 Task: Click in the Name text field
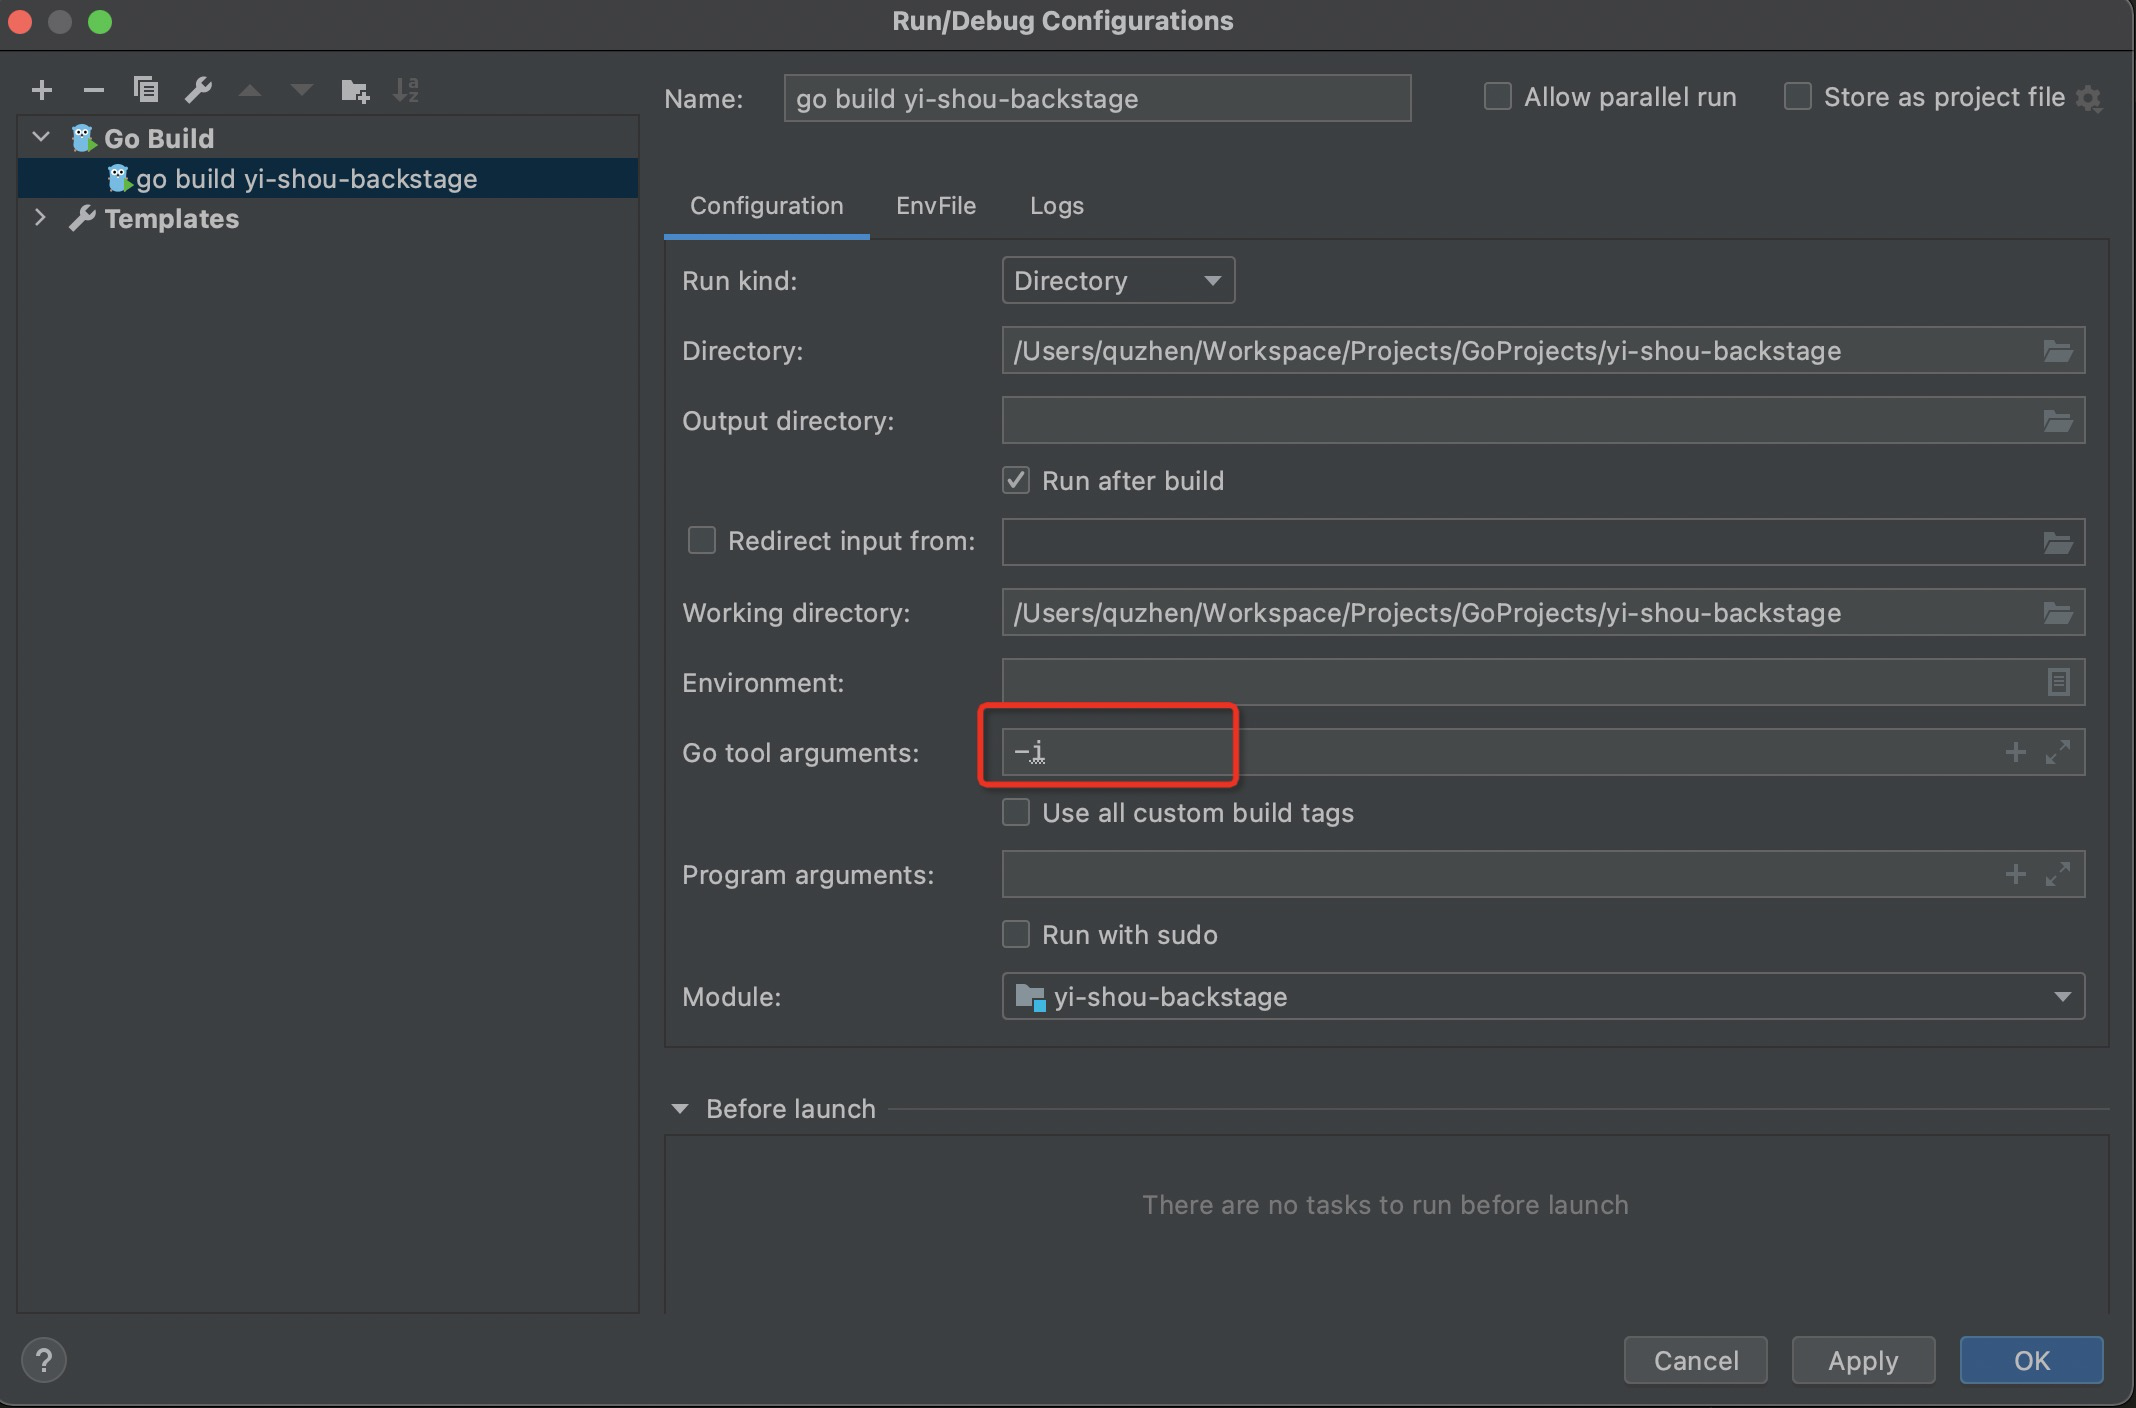tap(1096, 99)
